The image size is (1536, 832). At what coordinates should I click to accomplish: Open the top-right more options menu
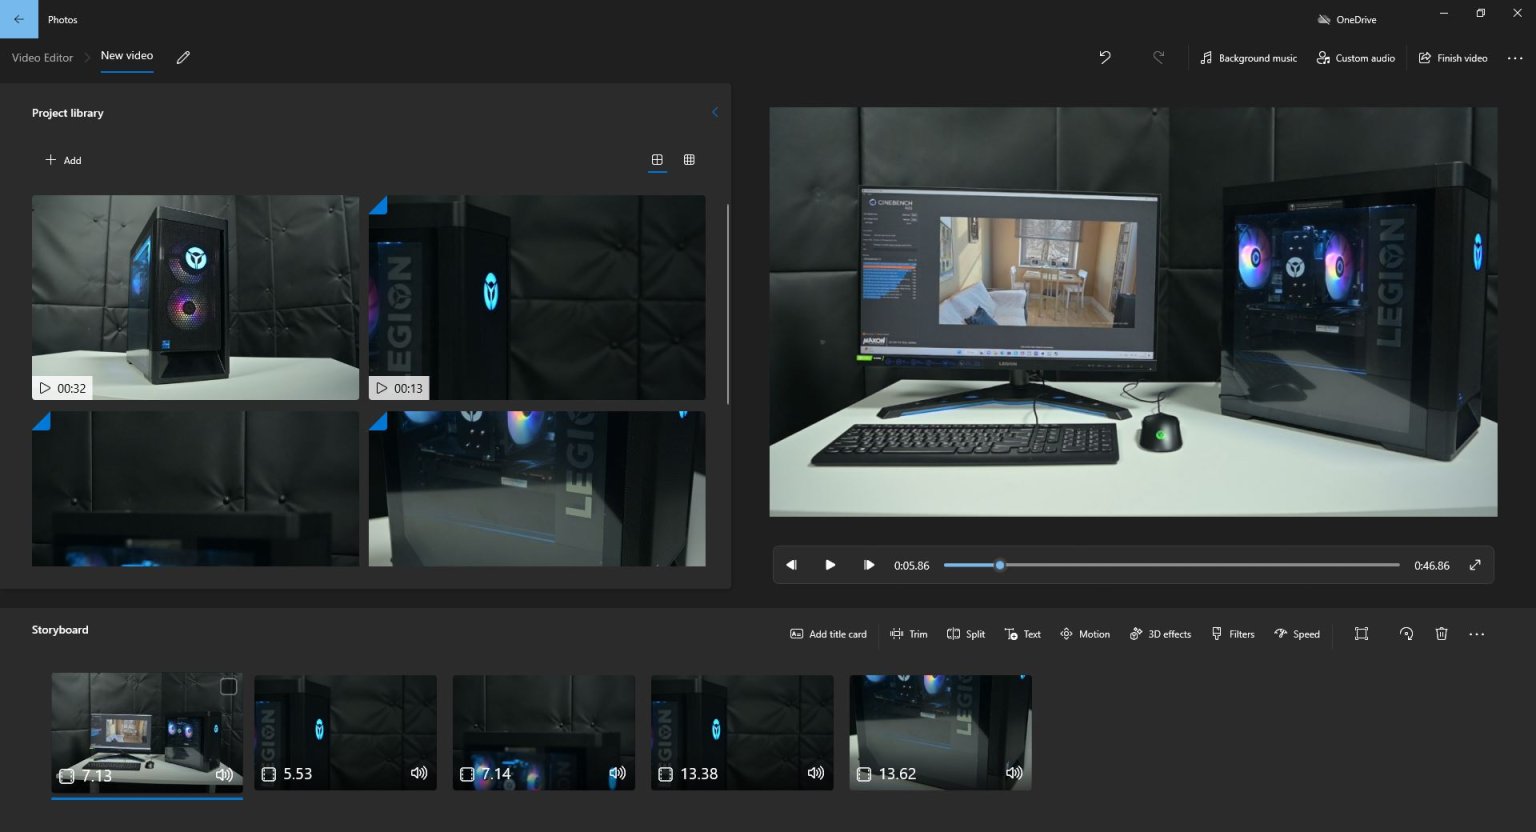1516,57
